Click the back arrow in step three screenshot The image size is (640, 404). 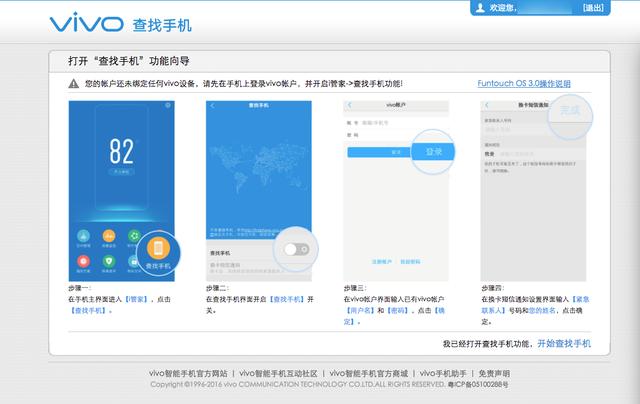tap(349, 105)
